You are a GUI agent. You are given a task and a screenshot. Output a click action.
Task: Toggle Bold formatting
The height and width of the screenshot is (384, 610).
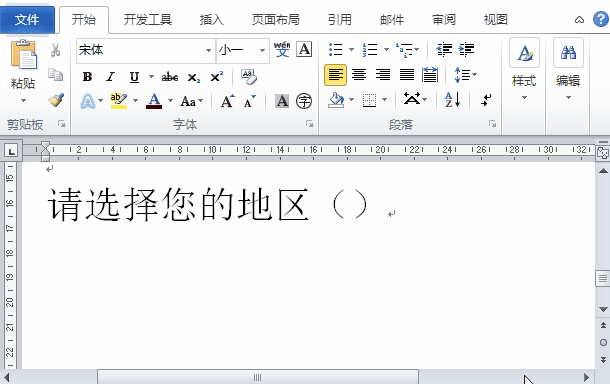(88, 77)
